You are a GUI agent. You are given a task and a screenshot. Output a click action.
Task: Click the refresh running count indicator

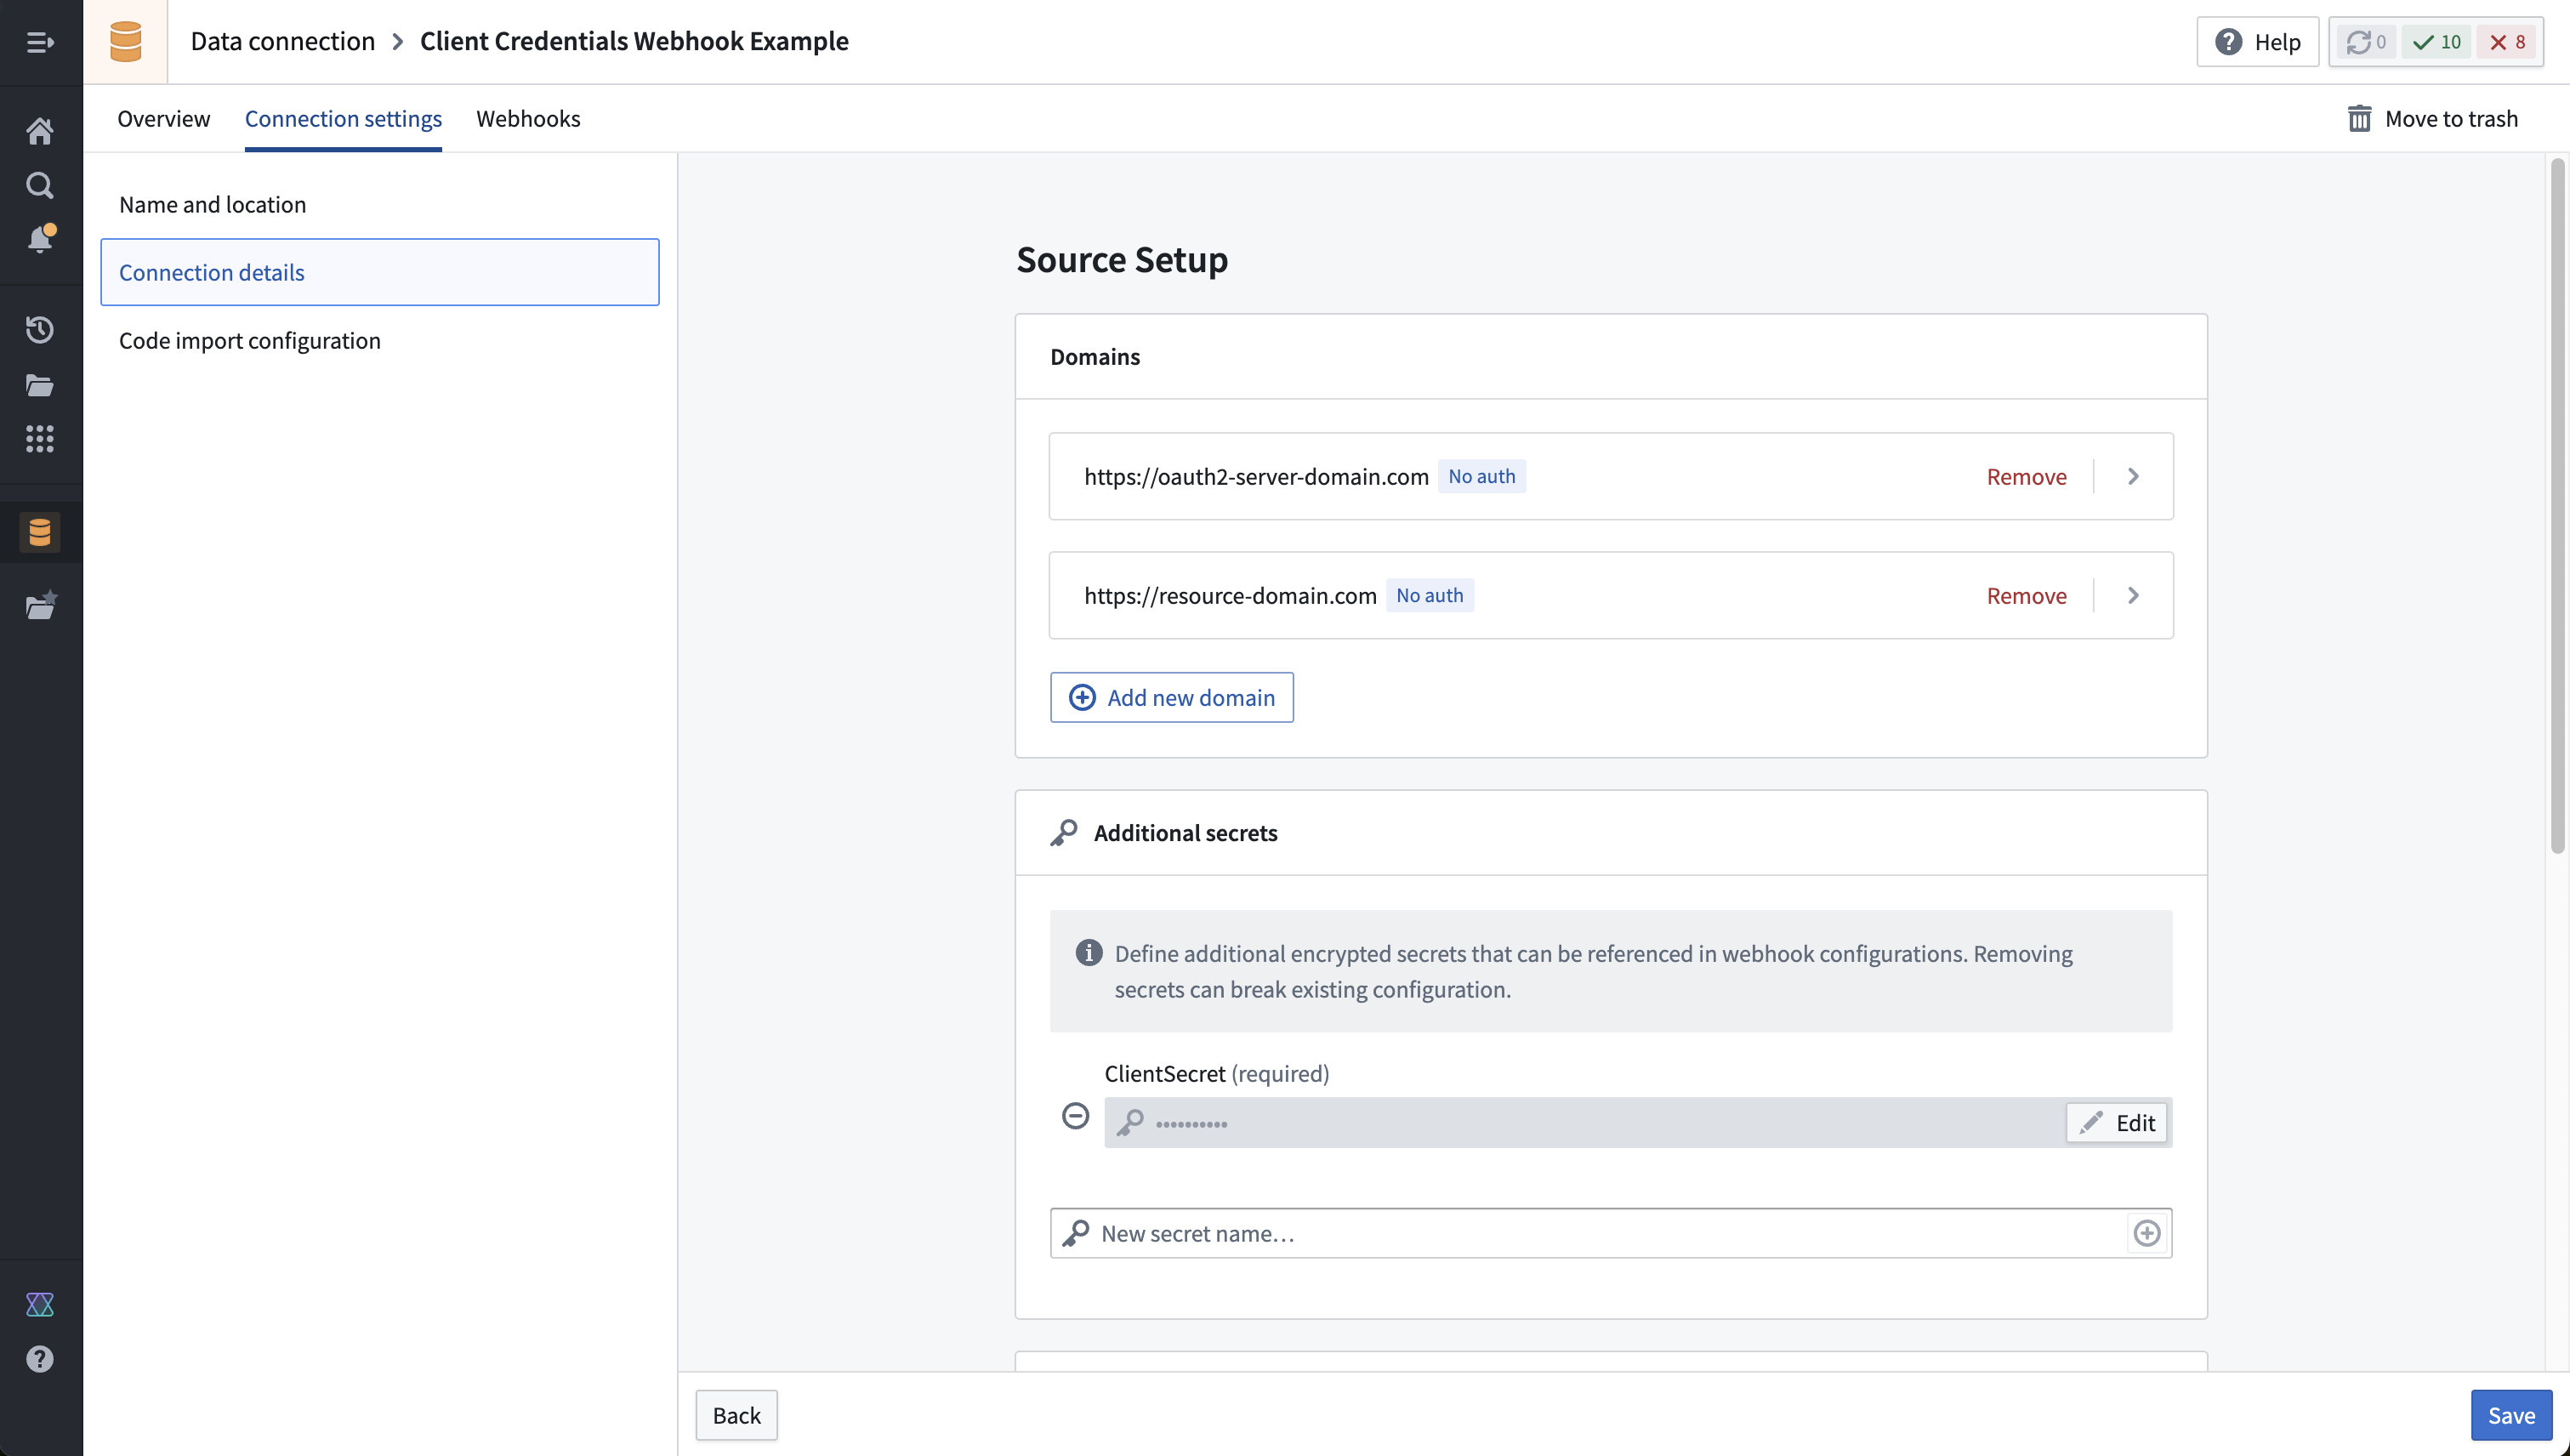coord(2366,42)
